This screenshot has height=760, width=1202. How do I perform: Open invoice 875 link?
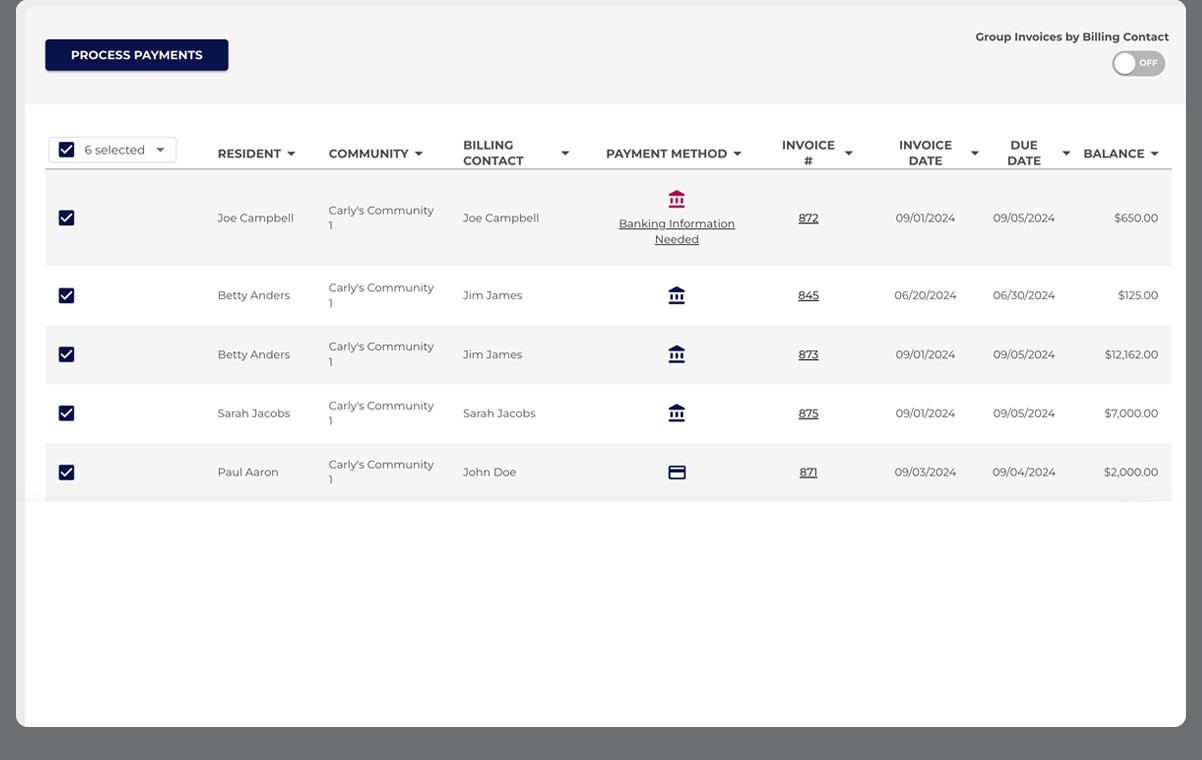[x=808, y=413]
